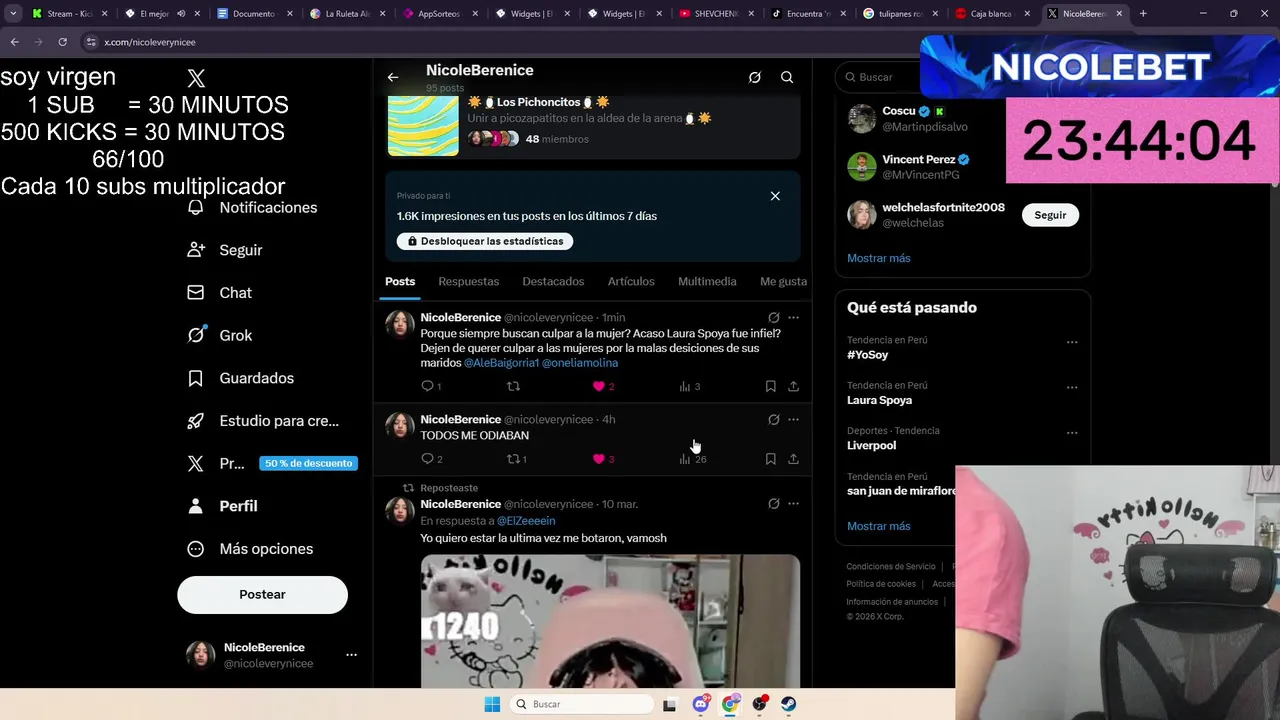This screenshot has width=1280, height=720.
Task: Open more options for #YoSoy trend
Action: pos(1072,342)
